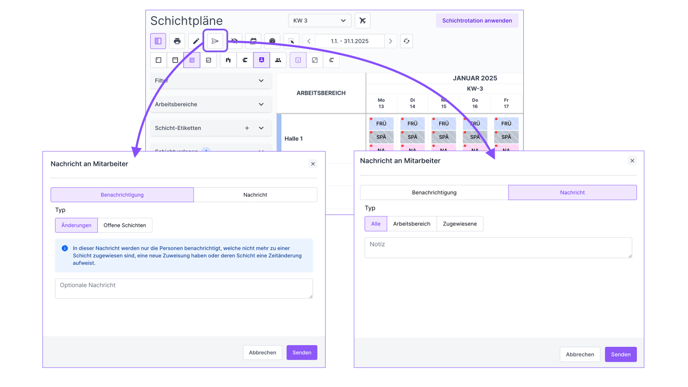The width and height of the screenshot is (688, 387).
Task: Switch to Benachrichtigung tab in the right dialog
Action: [x=434, y=193]
